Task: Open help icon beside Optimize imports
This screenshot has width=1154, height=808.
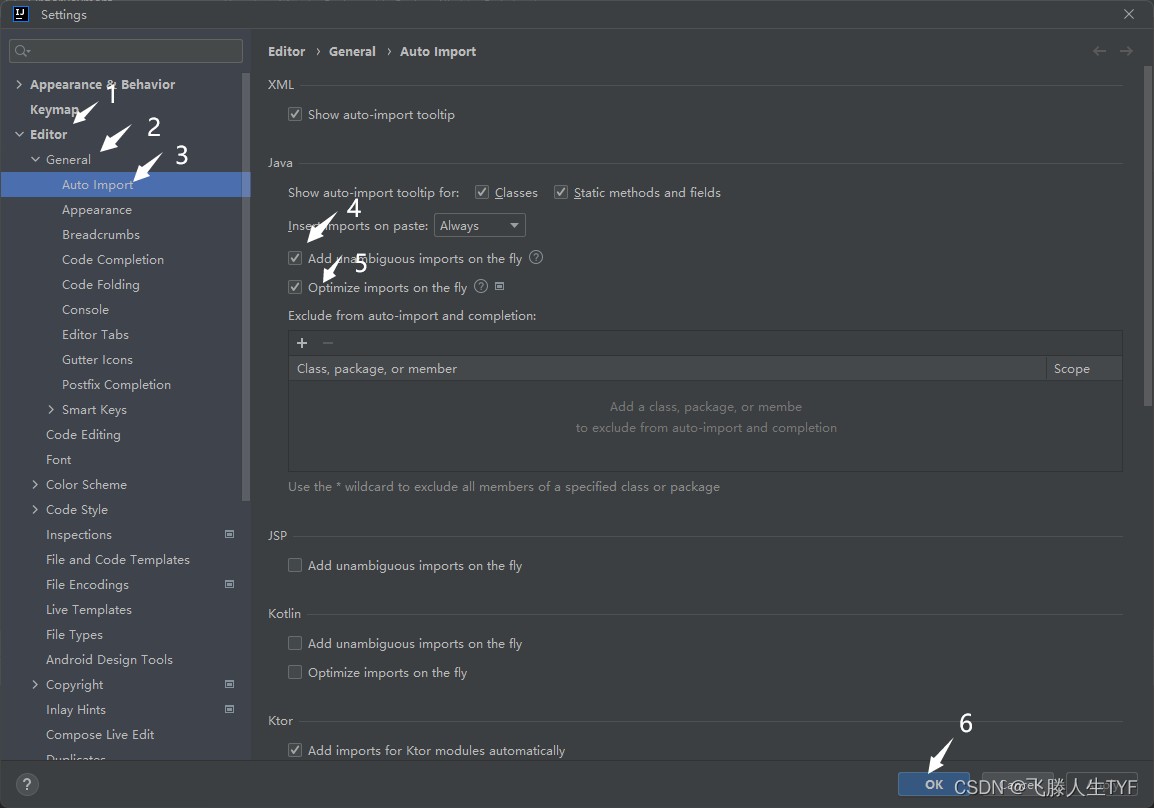Action: pos(481,286)
